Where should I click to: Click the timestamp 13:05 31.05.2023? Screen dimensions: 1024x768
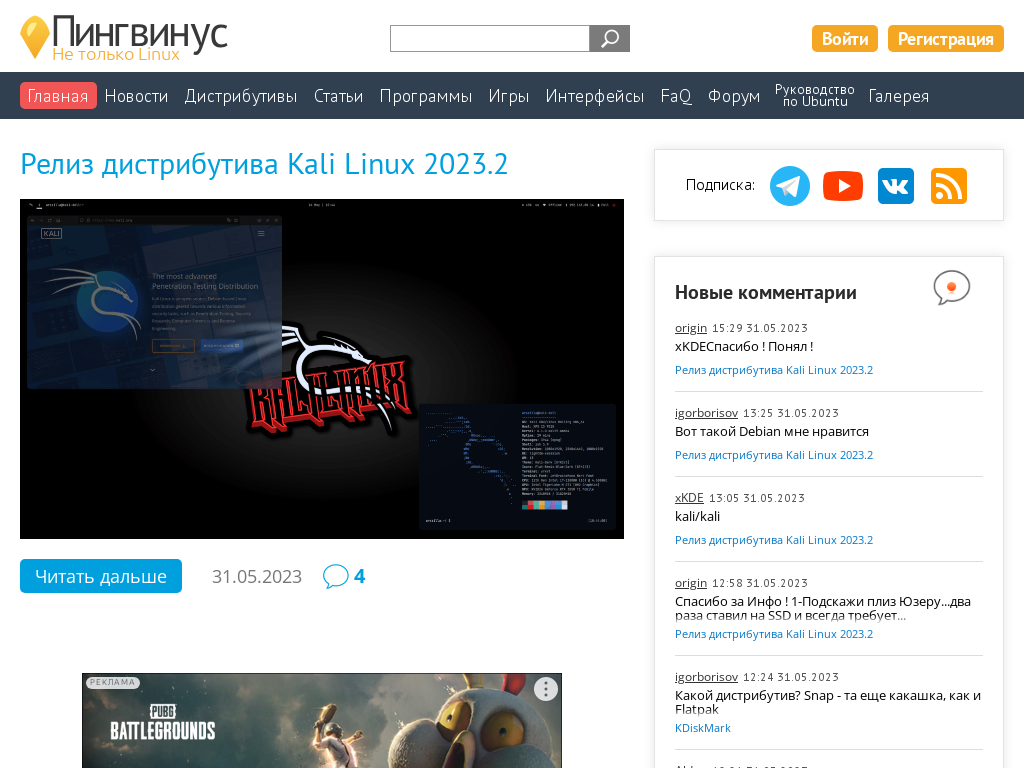(757, 498)
